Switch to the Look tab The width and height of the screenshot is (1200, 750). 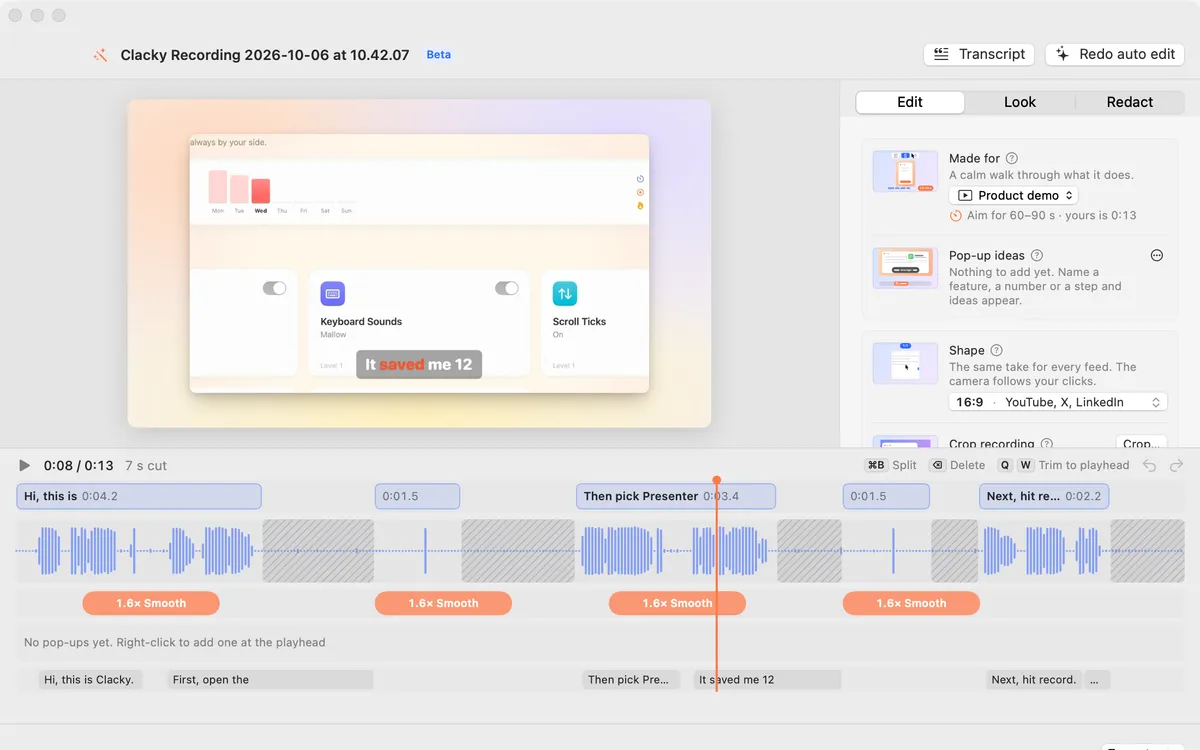pos(1020,102)
